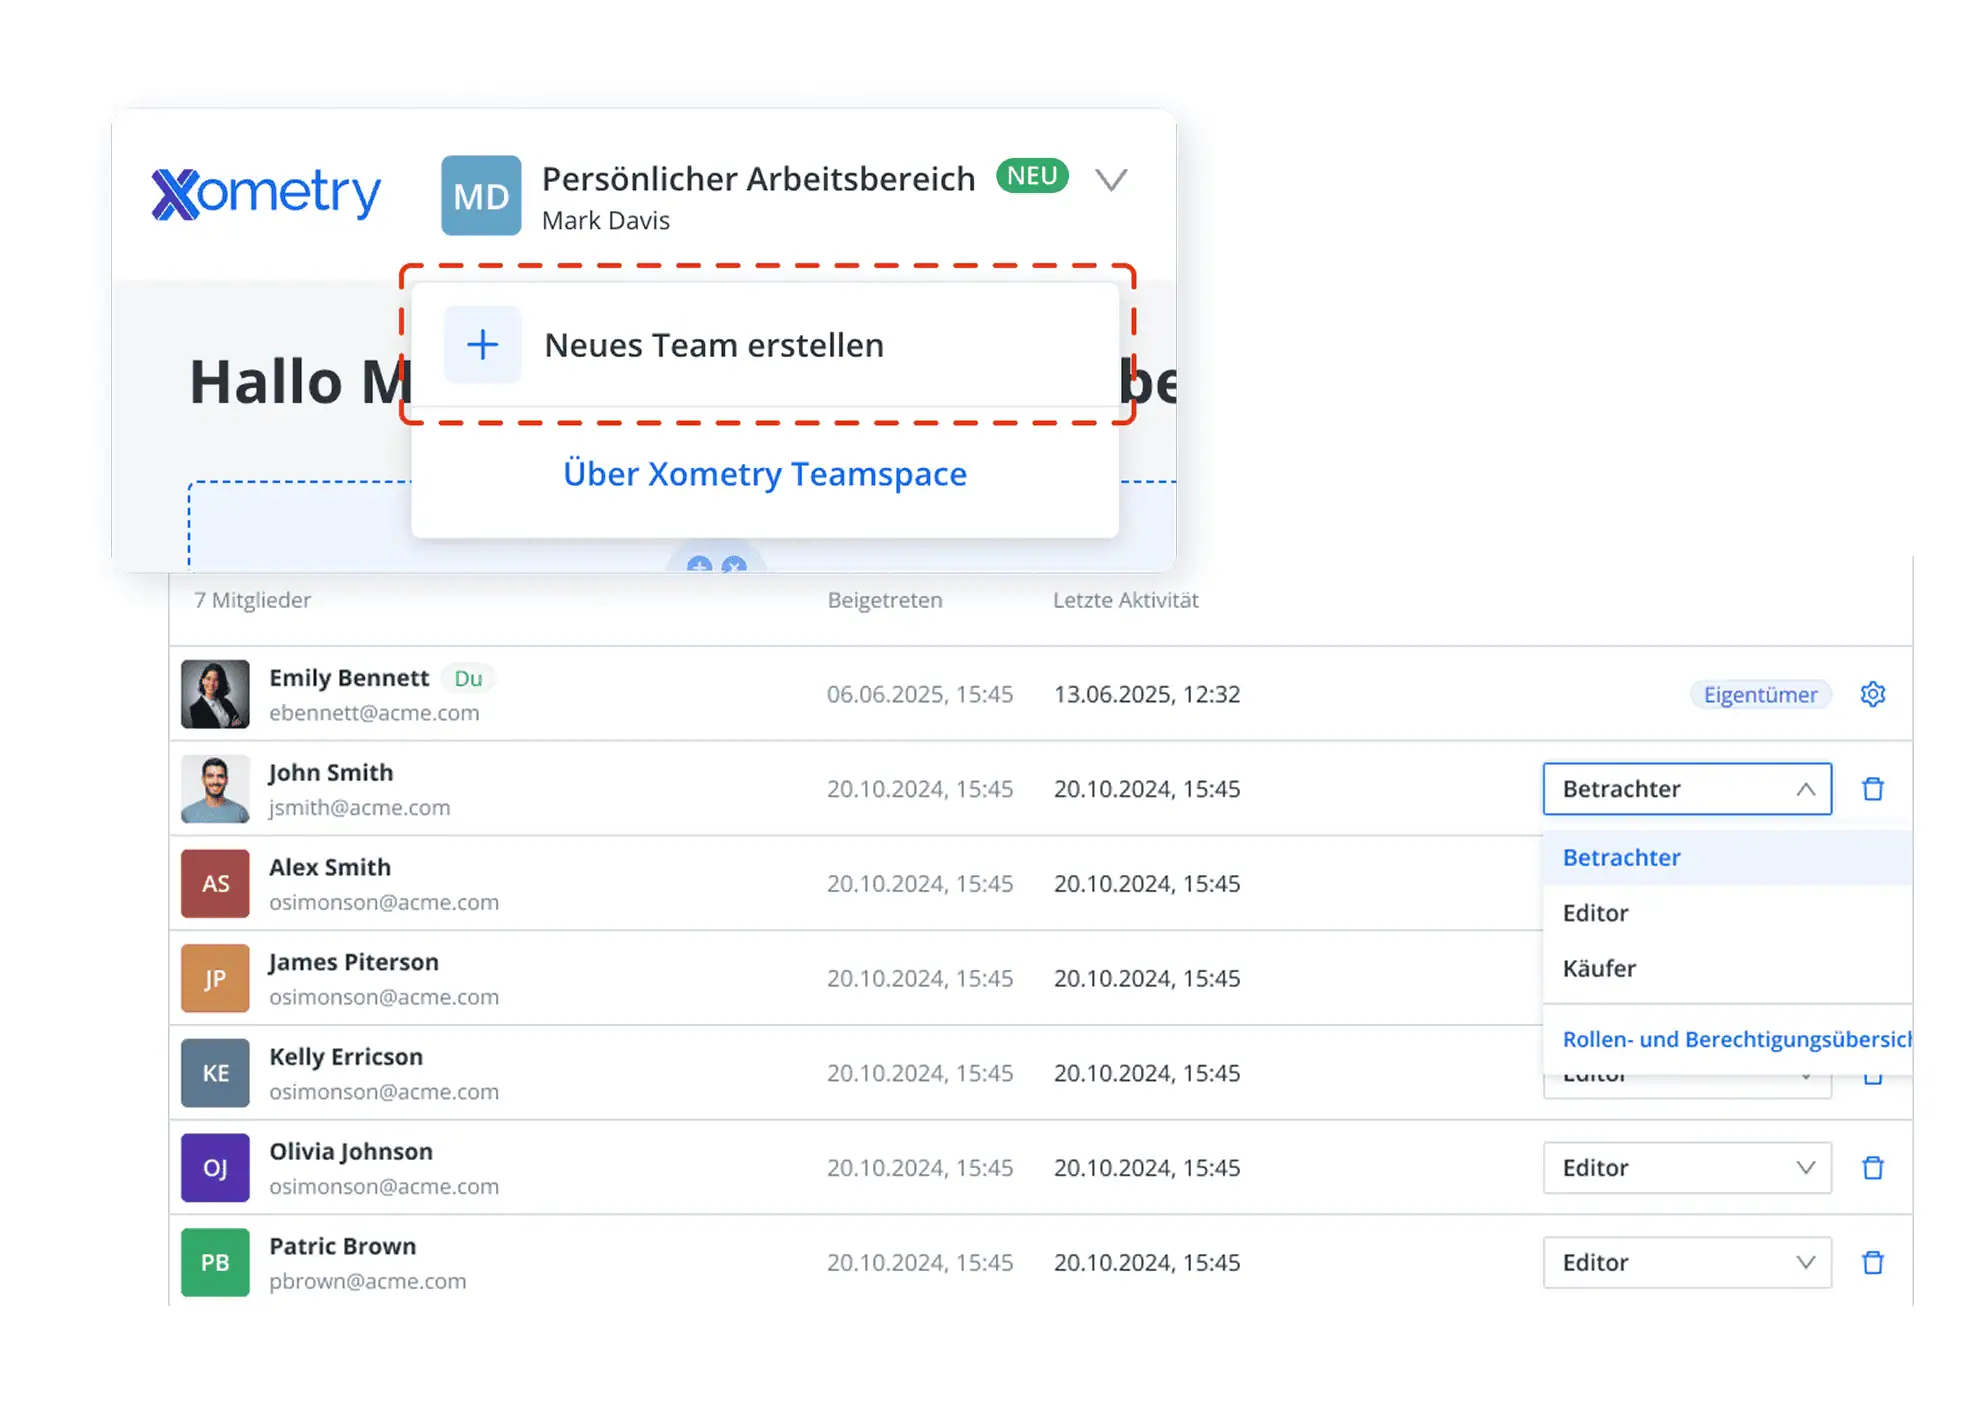
Task: Click the NEU badge
Action: (1032, 176)
